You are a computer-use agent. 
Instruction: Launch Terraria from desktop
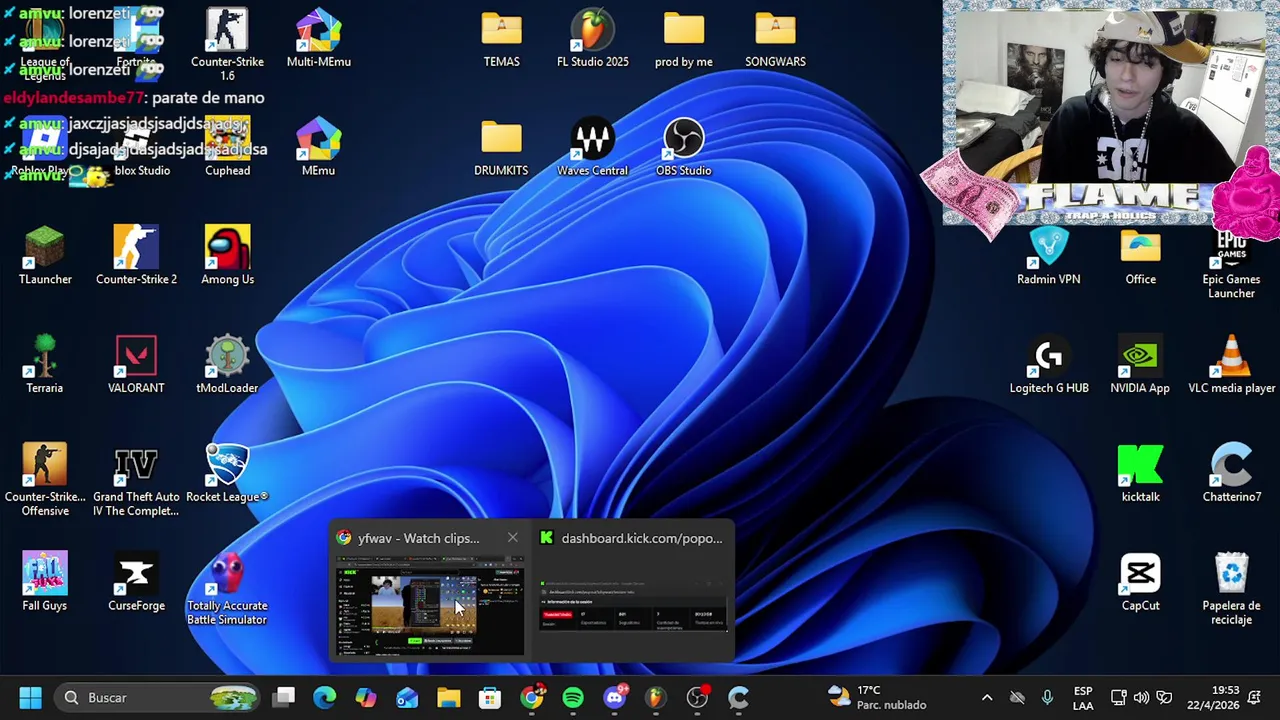45,365
